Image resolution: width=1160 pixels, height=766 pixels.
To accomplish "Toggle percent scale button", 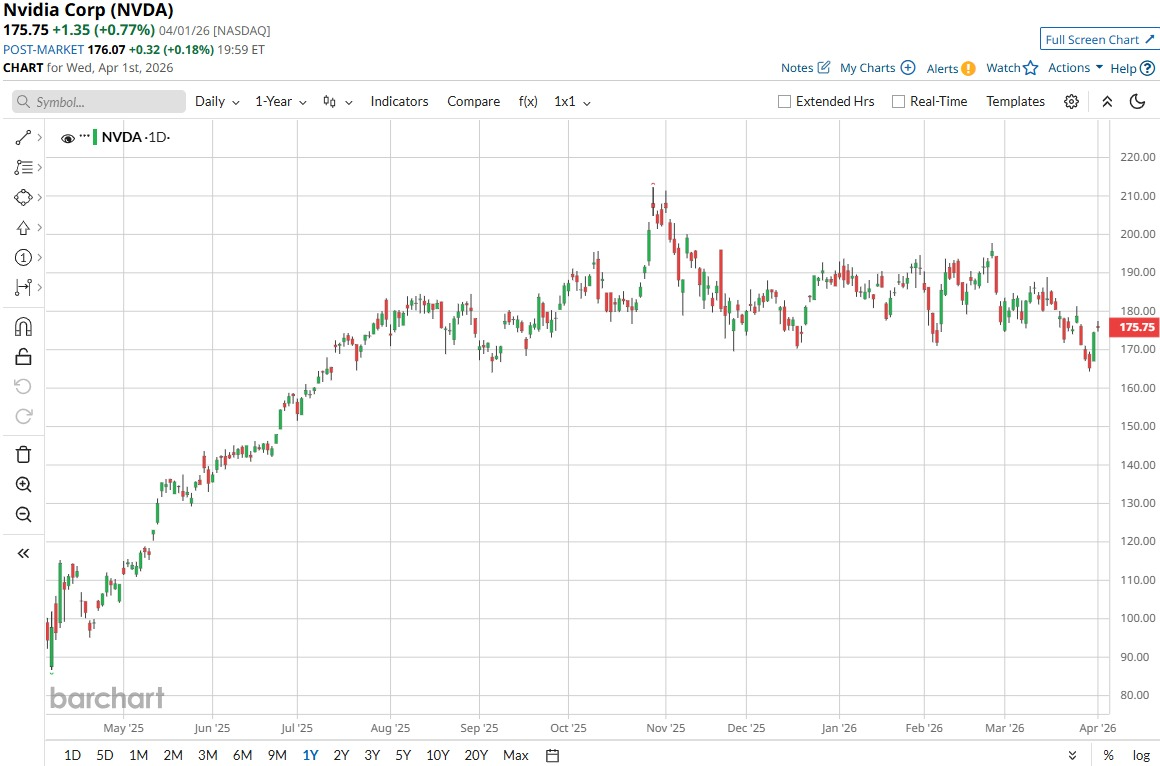I will point(1108,755).
